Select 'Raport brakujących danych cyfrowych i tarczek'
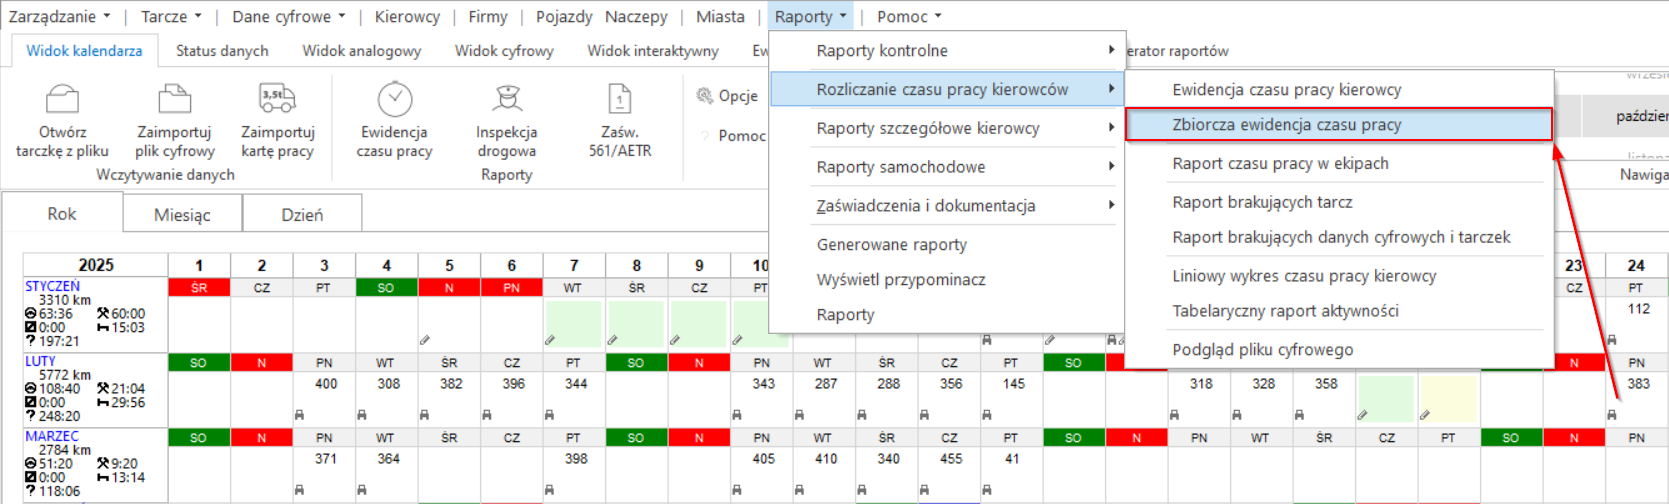The image size is (1669, 504). tap(1339, 237)
